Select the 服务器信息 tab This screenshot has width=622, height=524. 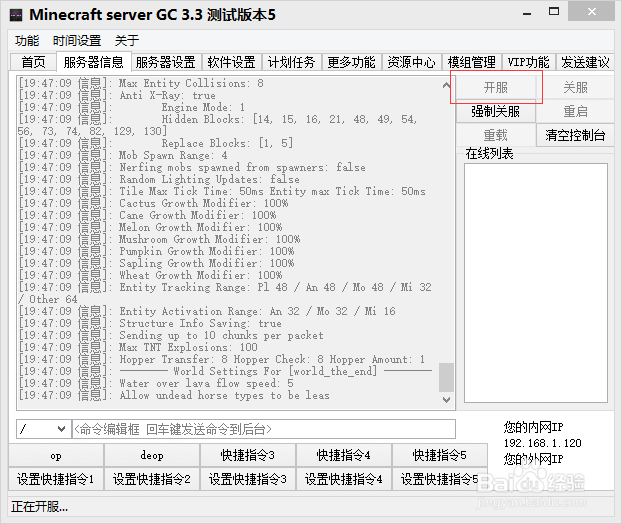pyautogui.click(x=94, y=62)
